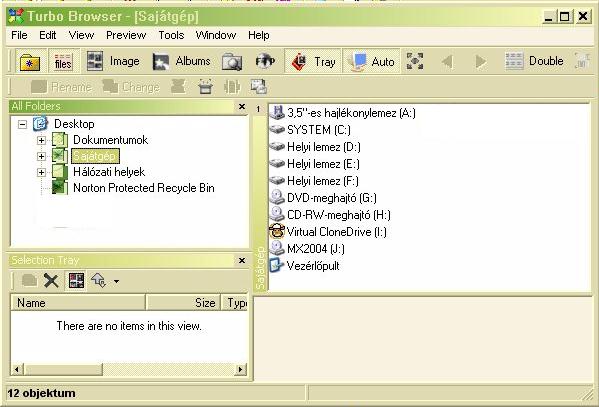This screenshot has height=407, width=599.
Task: Sort tray list by Type column
Action: 235,303
